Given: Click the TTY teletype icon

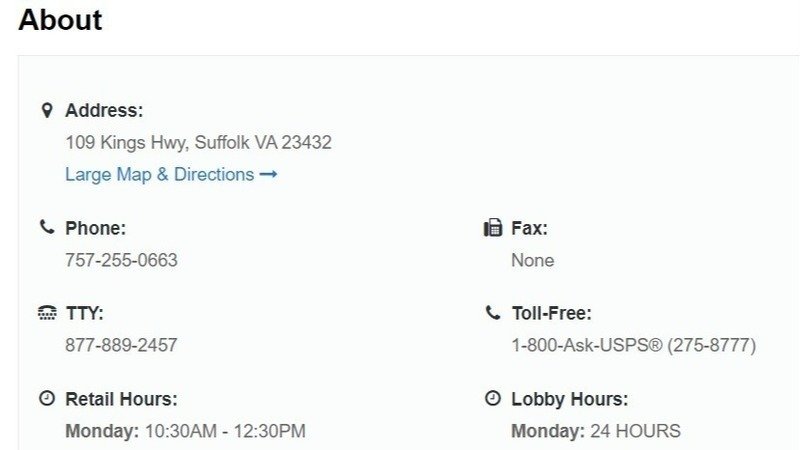Looking at the screenshot, I should pos(46,314).
